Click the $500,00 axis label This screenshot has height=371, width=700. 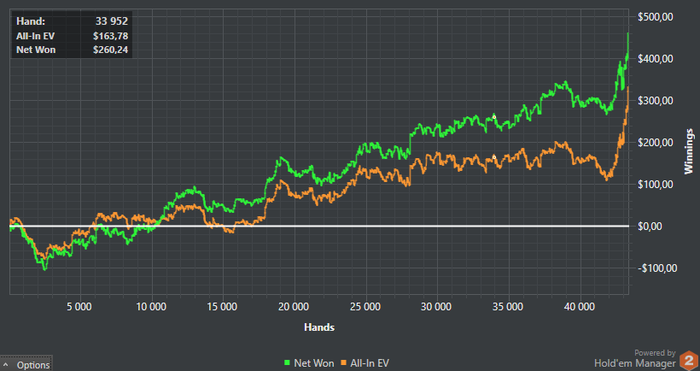tap(655, 17)
